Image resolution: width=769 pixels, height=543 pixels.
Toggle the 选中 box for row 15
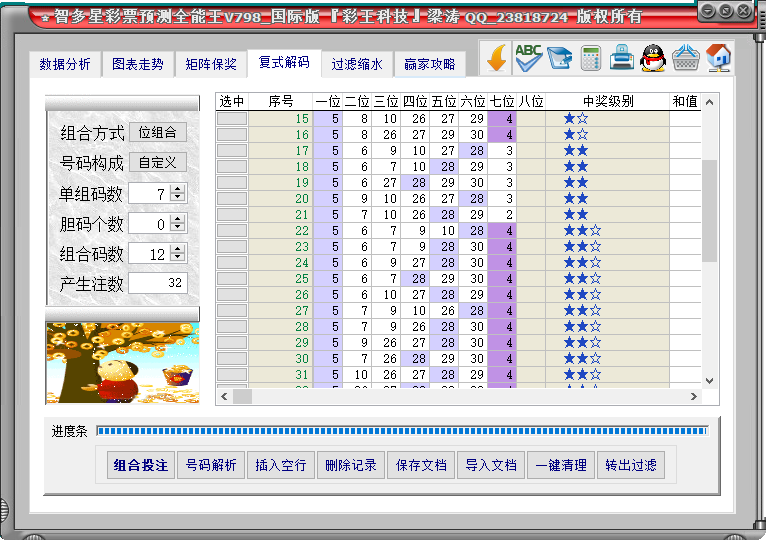232,119
